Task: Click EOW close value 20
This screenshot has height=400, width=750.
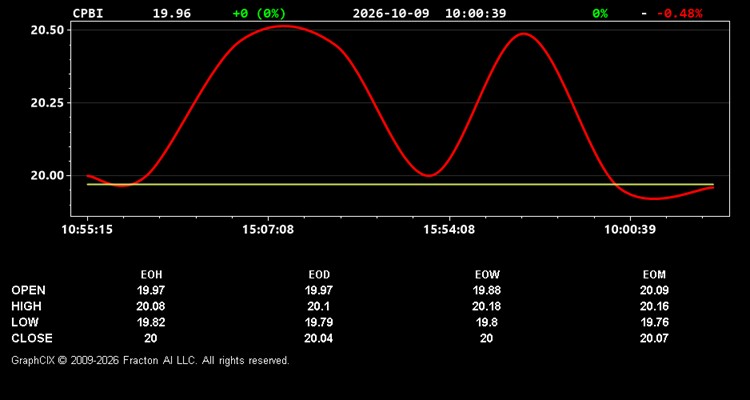Action: pyautogui.click(x=486, y=338)
